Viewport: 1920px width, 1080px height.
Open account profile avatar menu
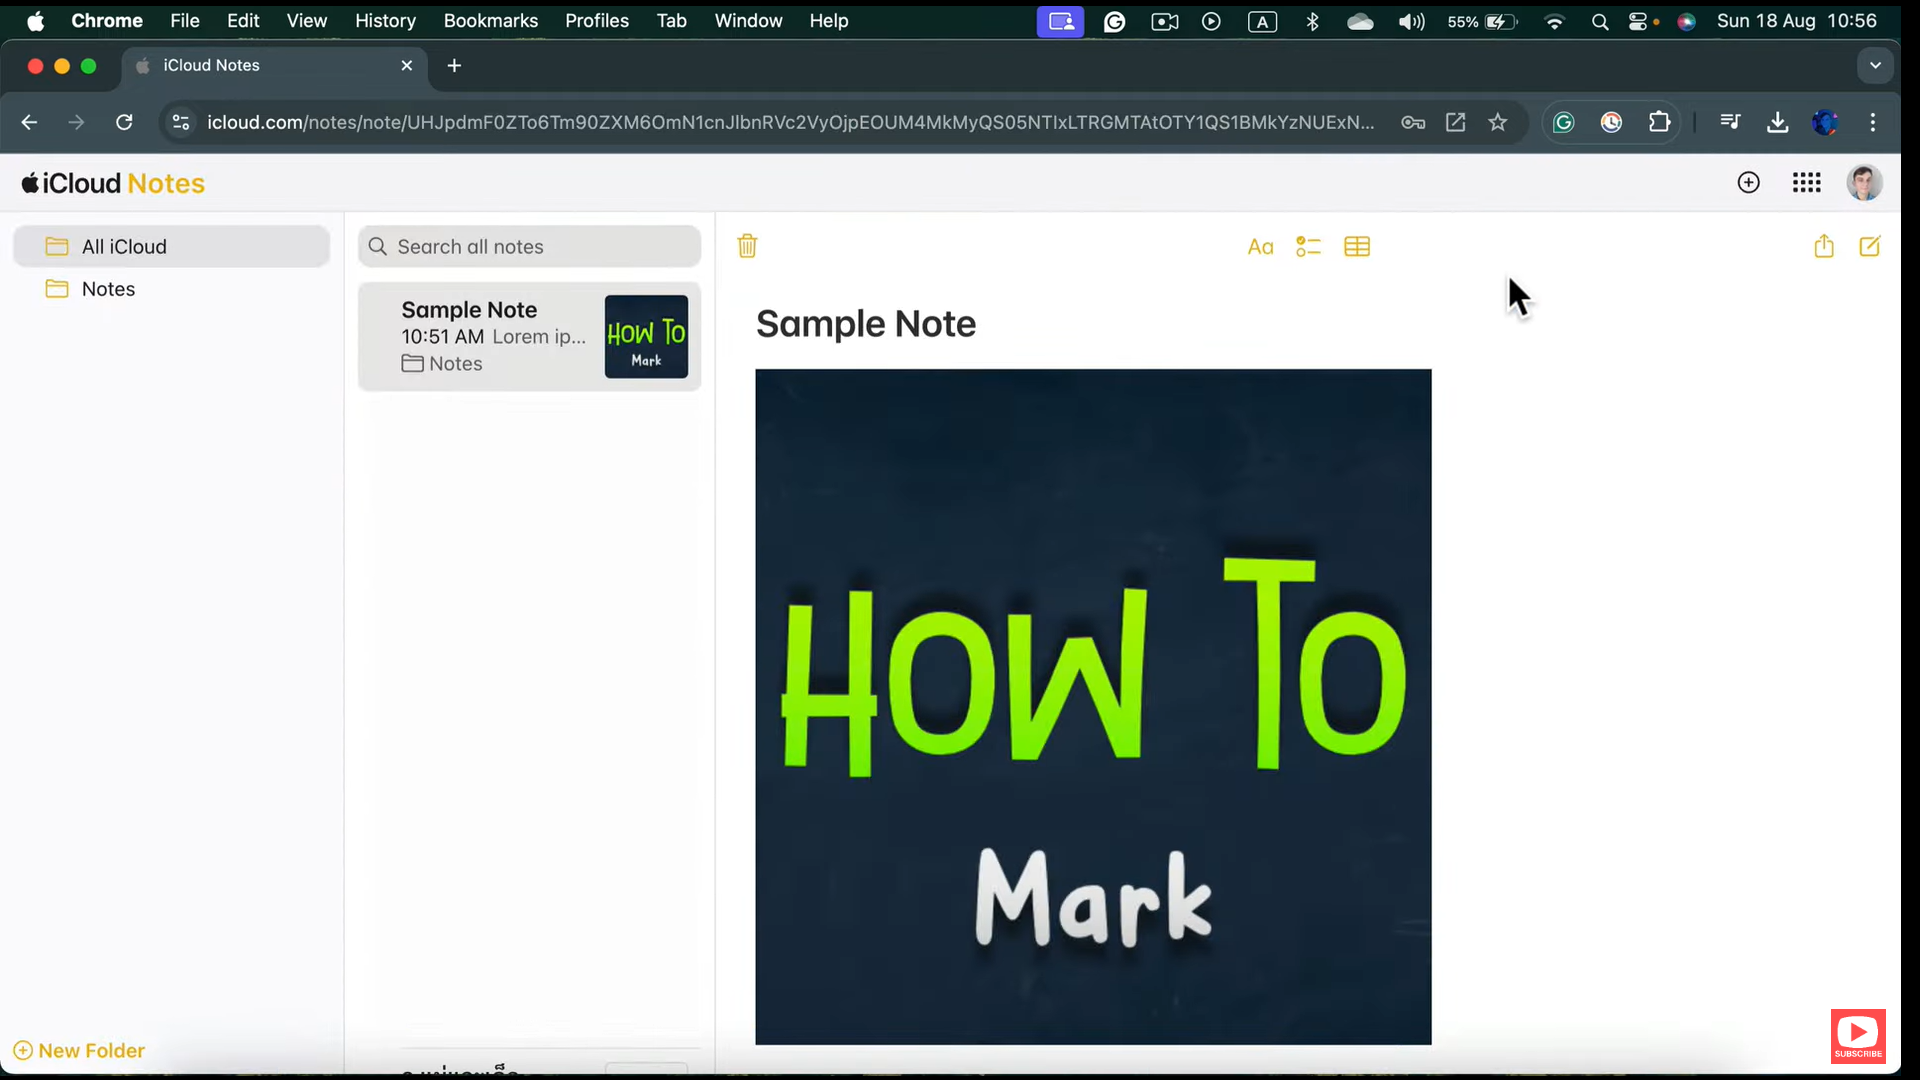coord(1864,183)
